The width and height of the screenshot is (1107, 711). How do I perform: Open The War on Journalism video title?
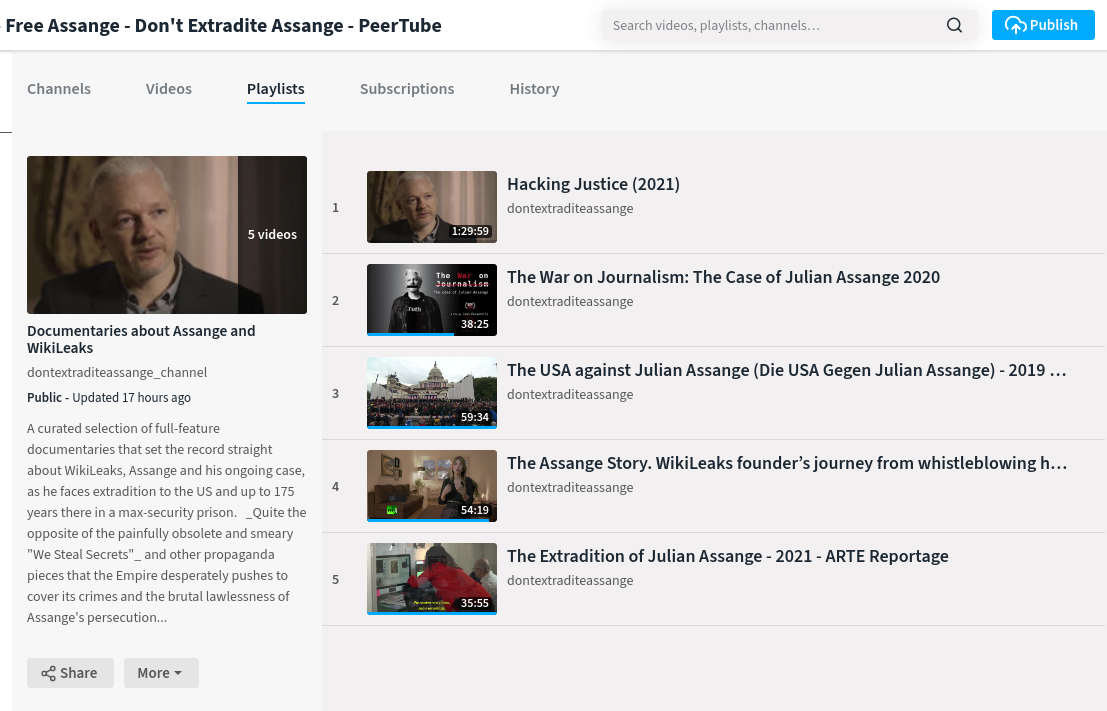pos(724,277)
